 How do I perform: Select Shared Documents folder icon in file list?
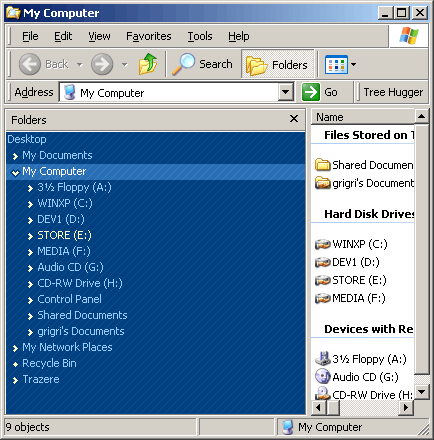click(x=322, y=165)
